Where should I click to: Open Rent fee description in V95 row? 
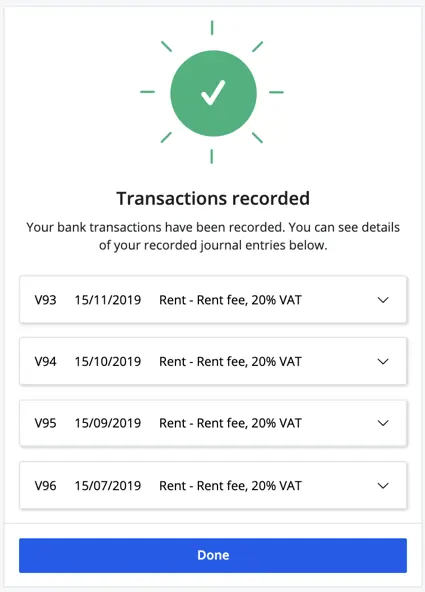point(230,423)
